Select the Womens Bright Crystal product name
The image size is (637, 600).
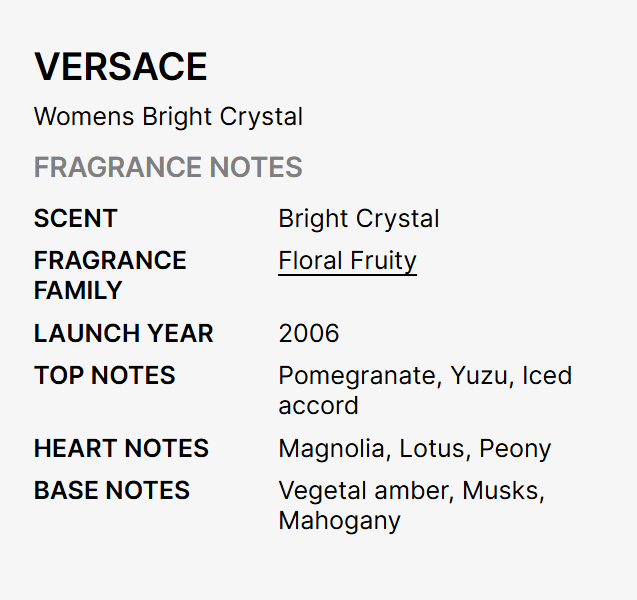(168, 116)
